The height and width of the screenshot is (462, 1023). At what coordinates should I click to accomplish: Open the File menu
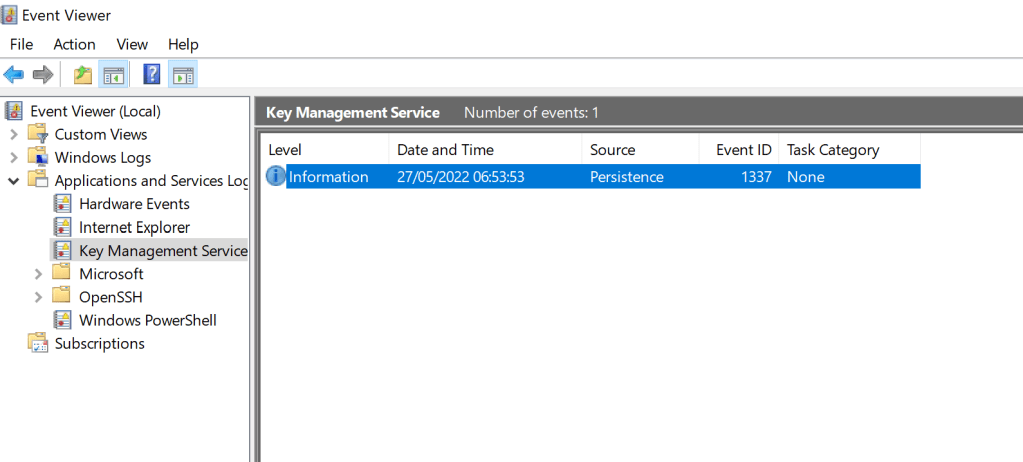click(21, 44)
